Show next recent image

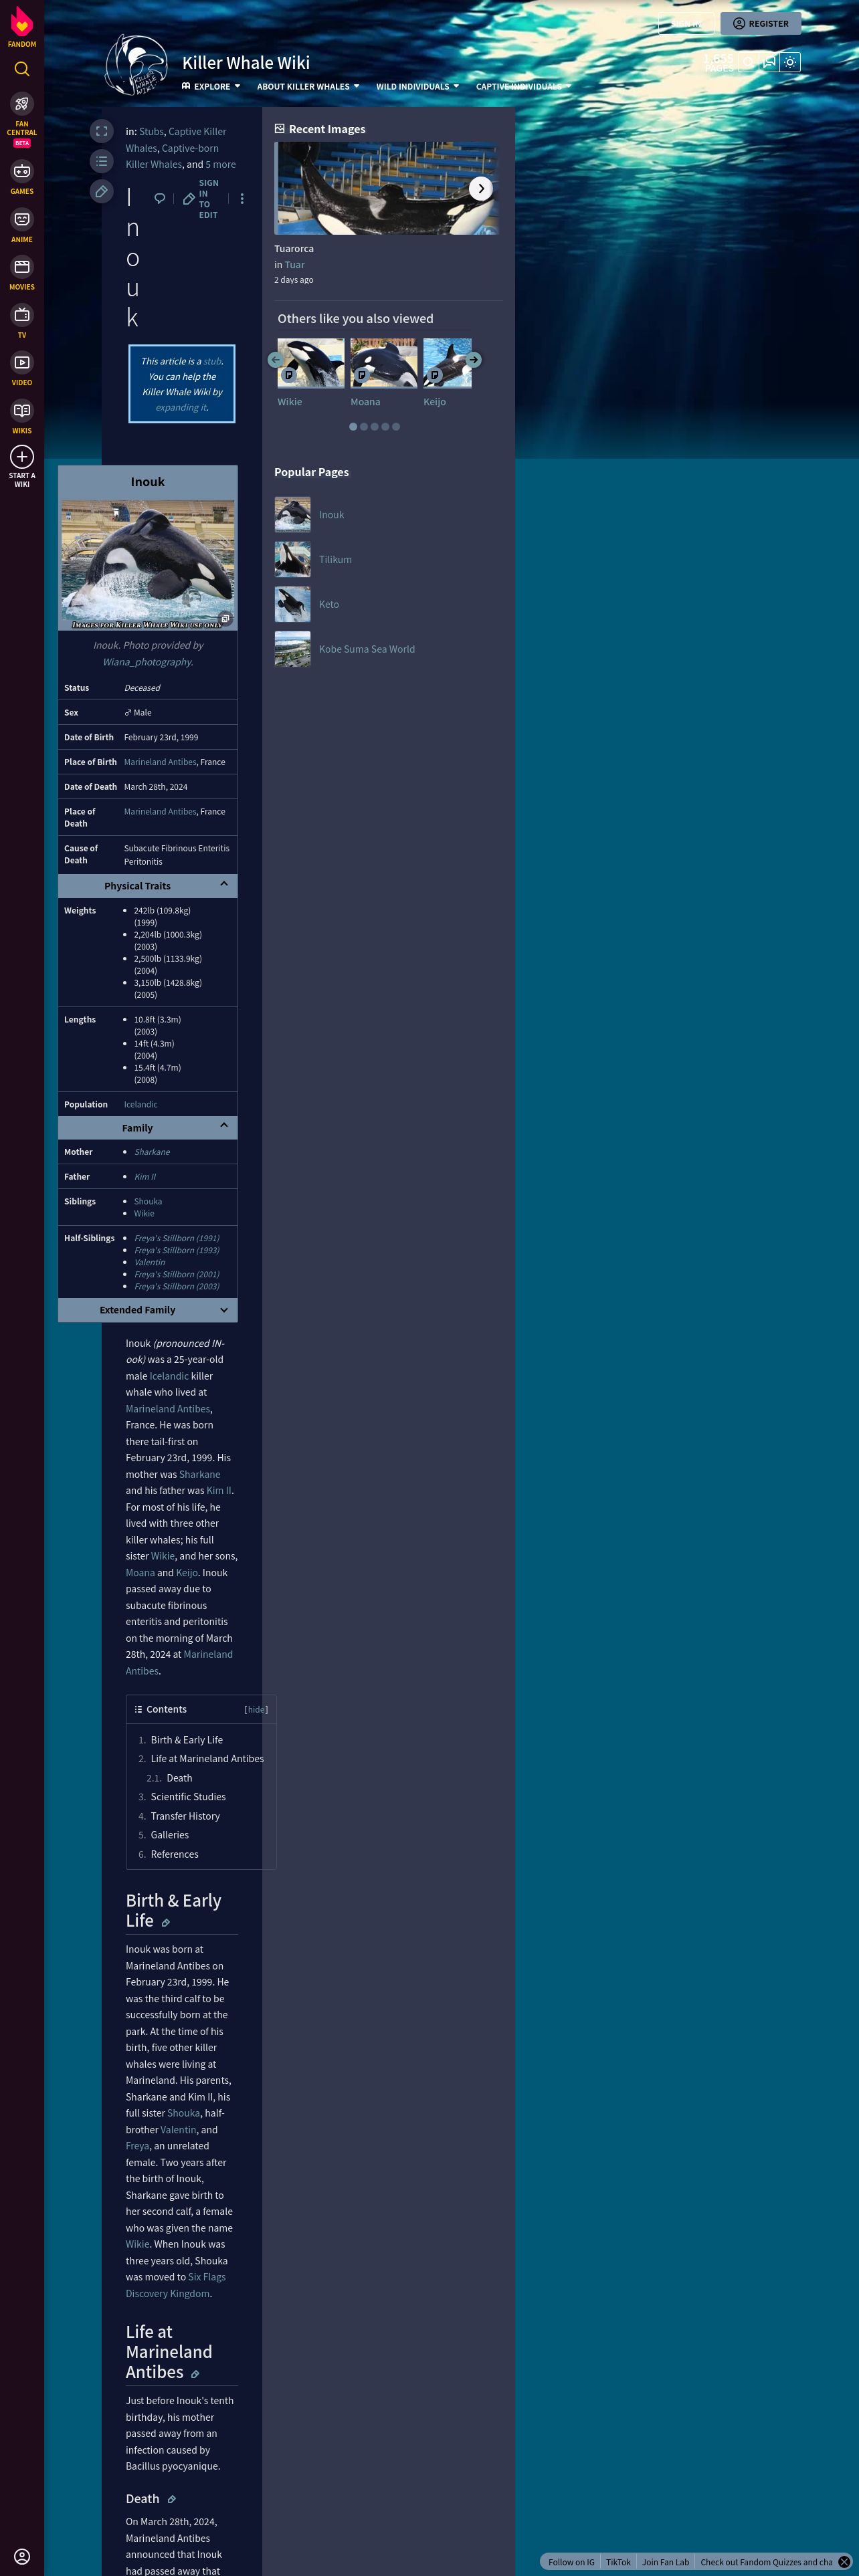481,188
